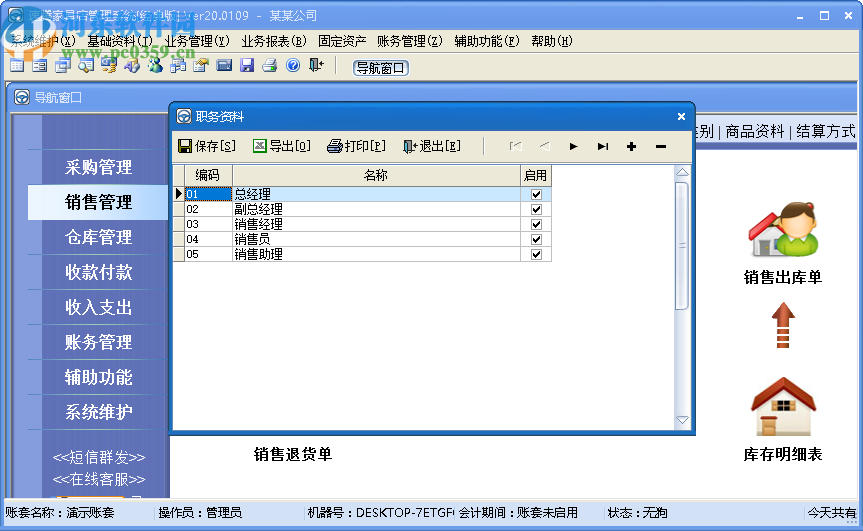Select the code cell 05
The height and width of the screenshot is (531, 863).
[x=208, y=254]
